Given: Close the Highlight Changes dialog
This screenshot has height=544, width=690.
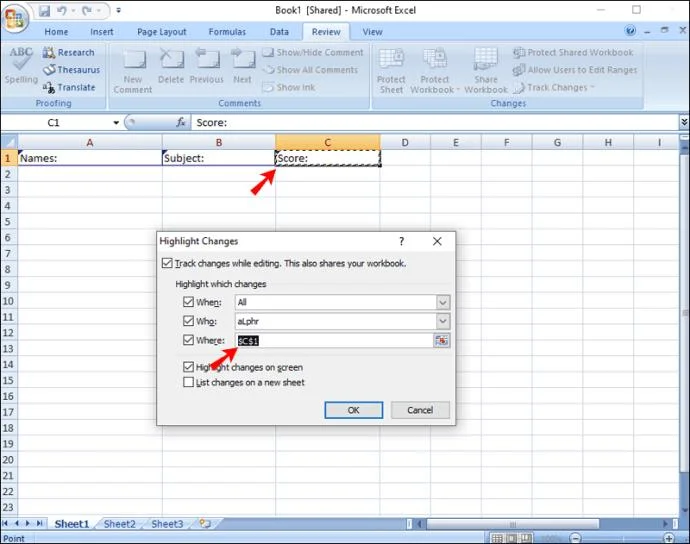Looking at the screenshot, I should pyautogui.click(x=437, y=241).
